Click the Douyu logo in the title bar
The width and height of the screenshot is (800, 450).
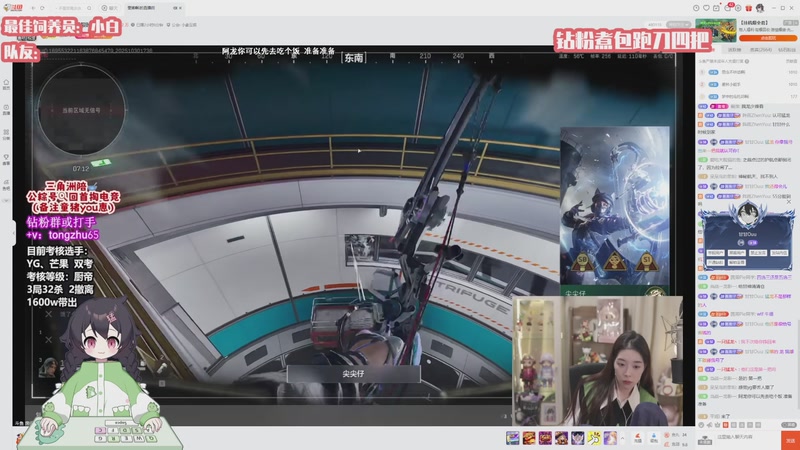coord(13,8)
